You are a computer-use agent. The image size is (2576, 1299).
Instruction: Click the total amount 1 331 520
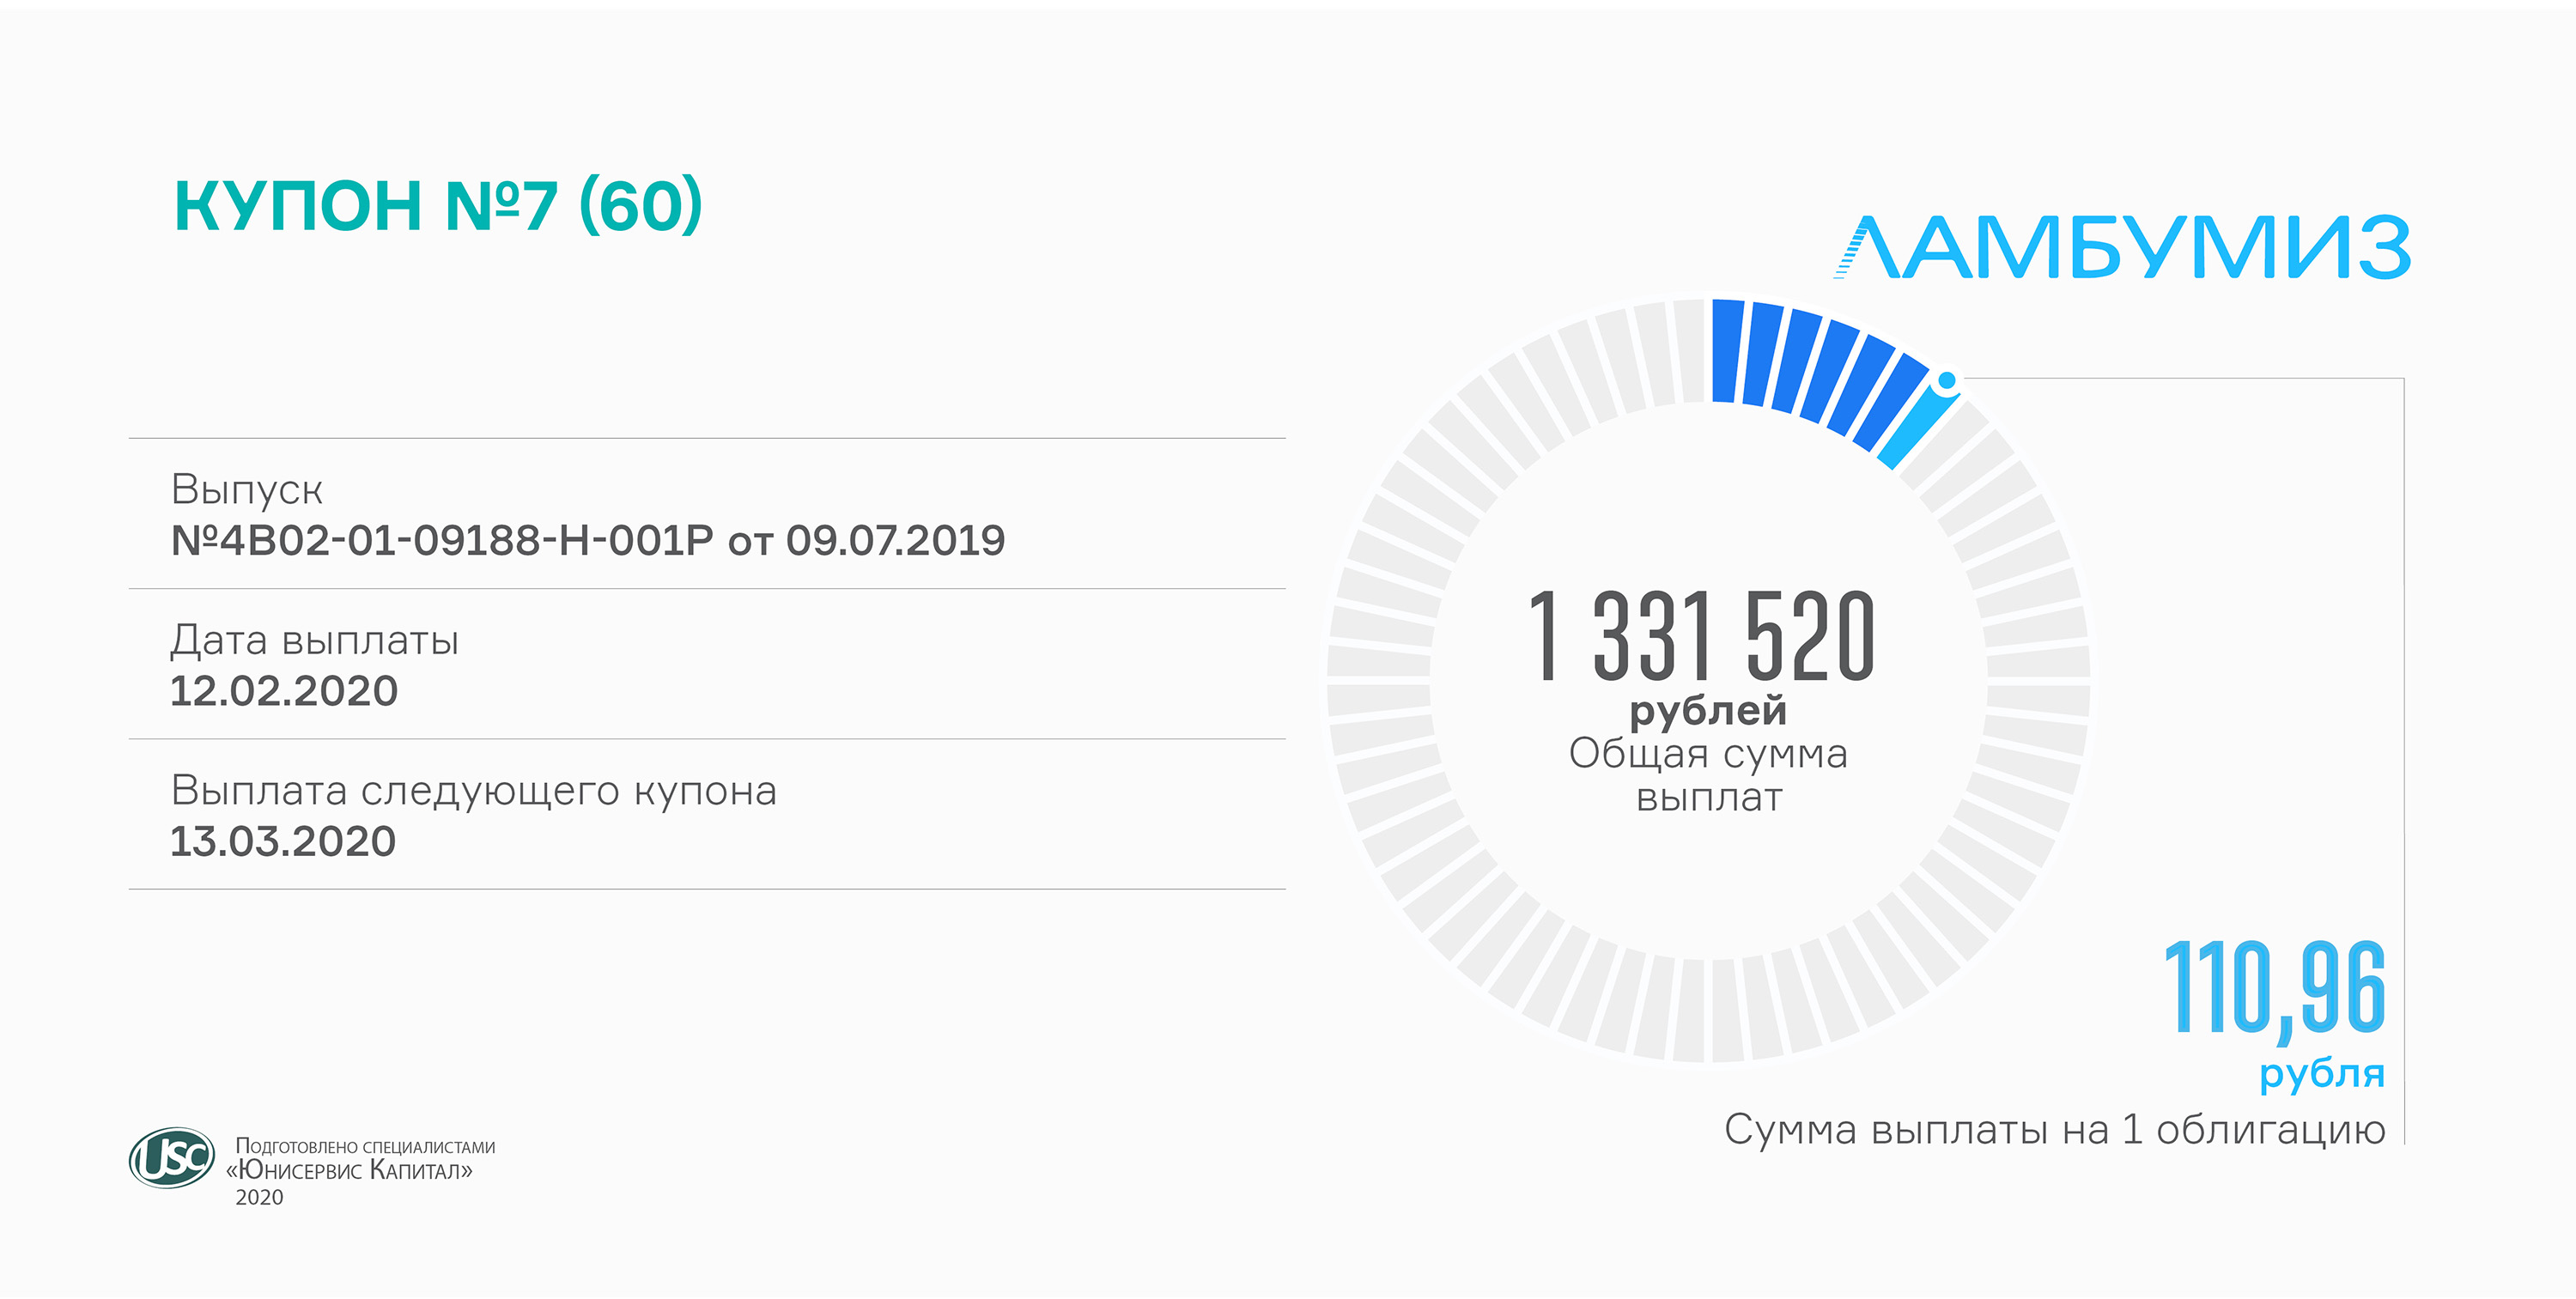[x=1701, y=636]
